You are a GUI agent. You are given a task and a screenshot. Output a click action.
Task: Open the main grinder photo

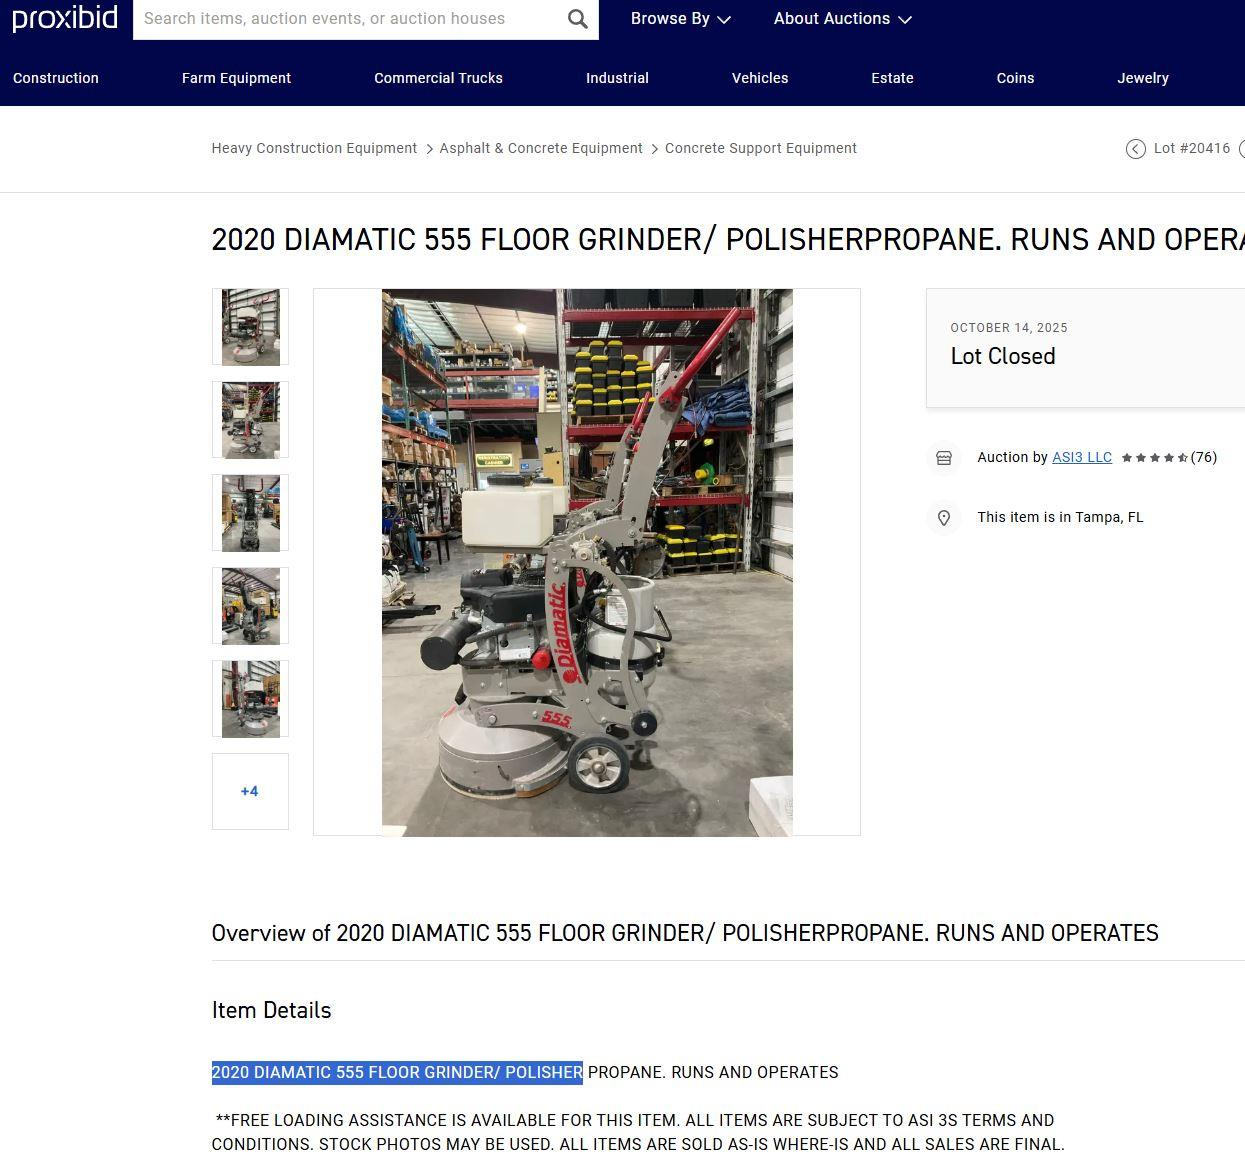pos(587,562)
